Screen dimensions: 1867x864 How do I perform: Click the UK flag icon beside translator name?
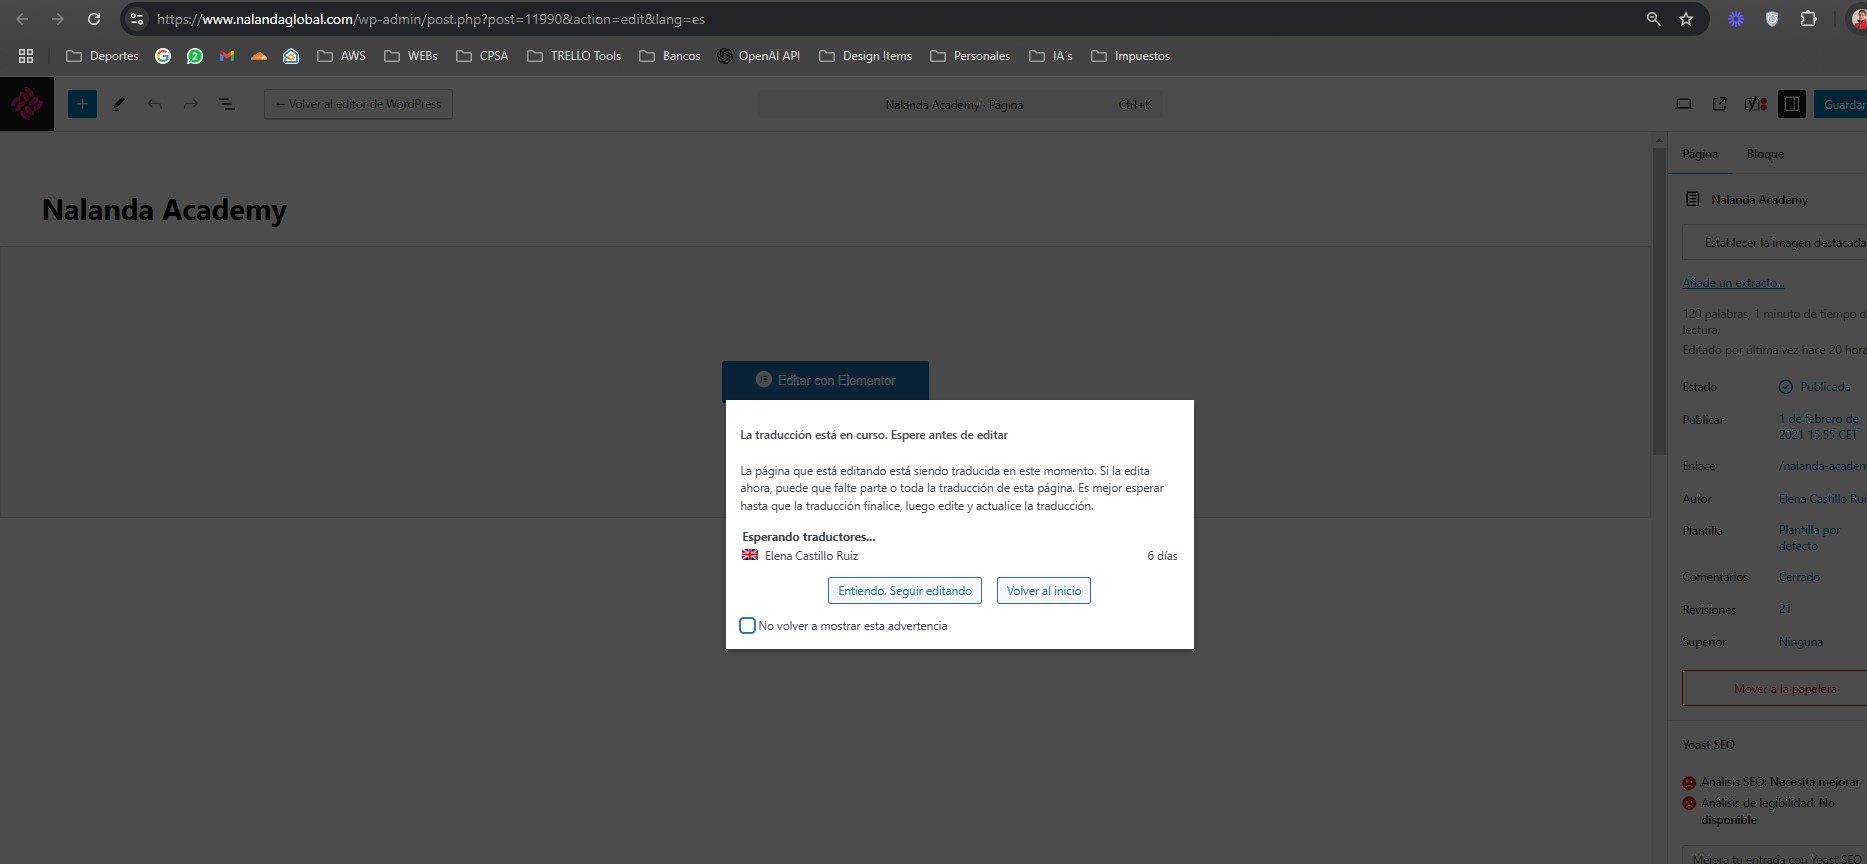(750, 555)
